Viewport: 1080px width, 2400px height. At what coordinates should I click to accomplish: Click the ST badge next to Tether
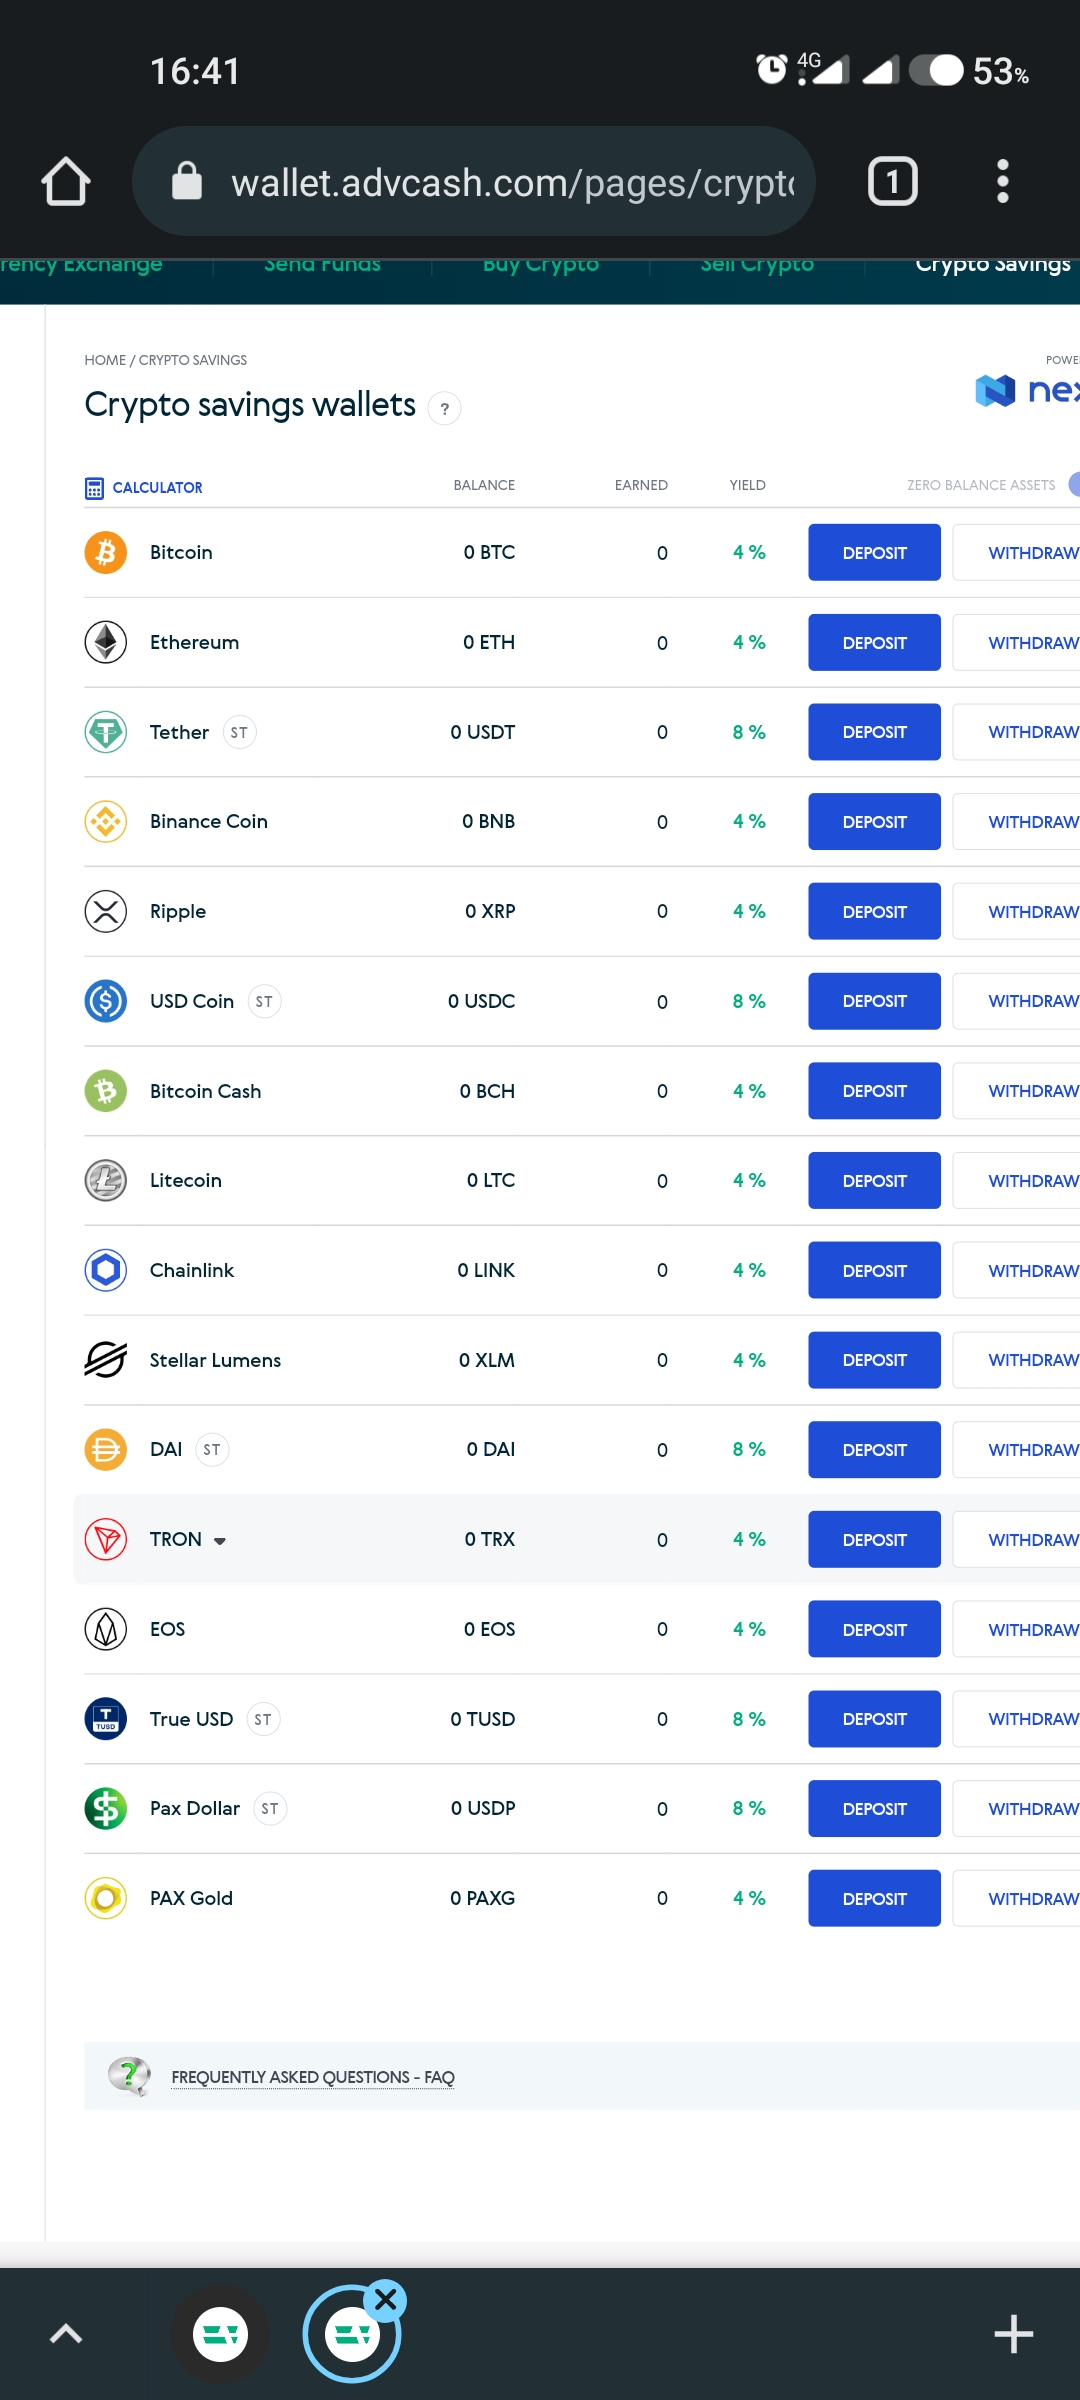point(239,732)
